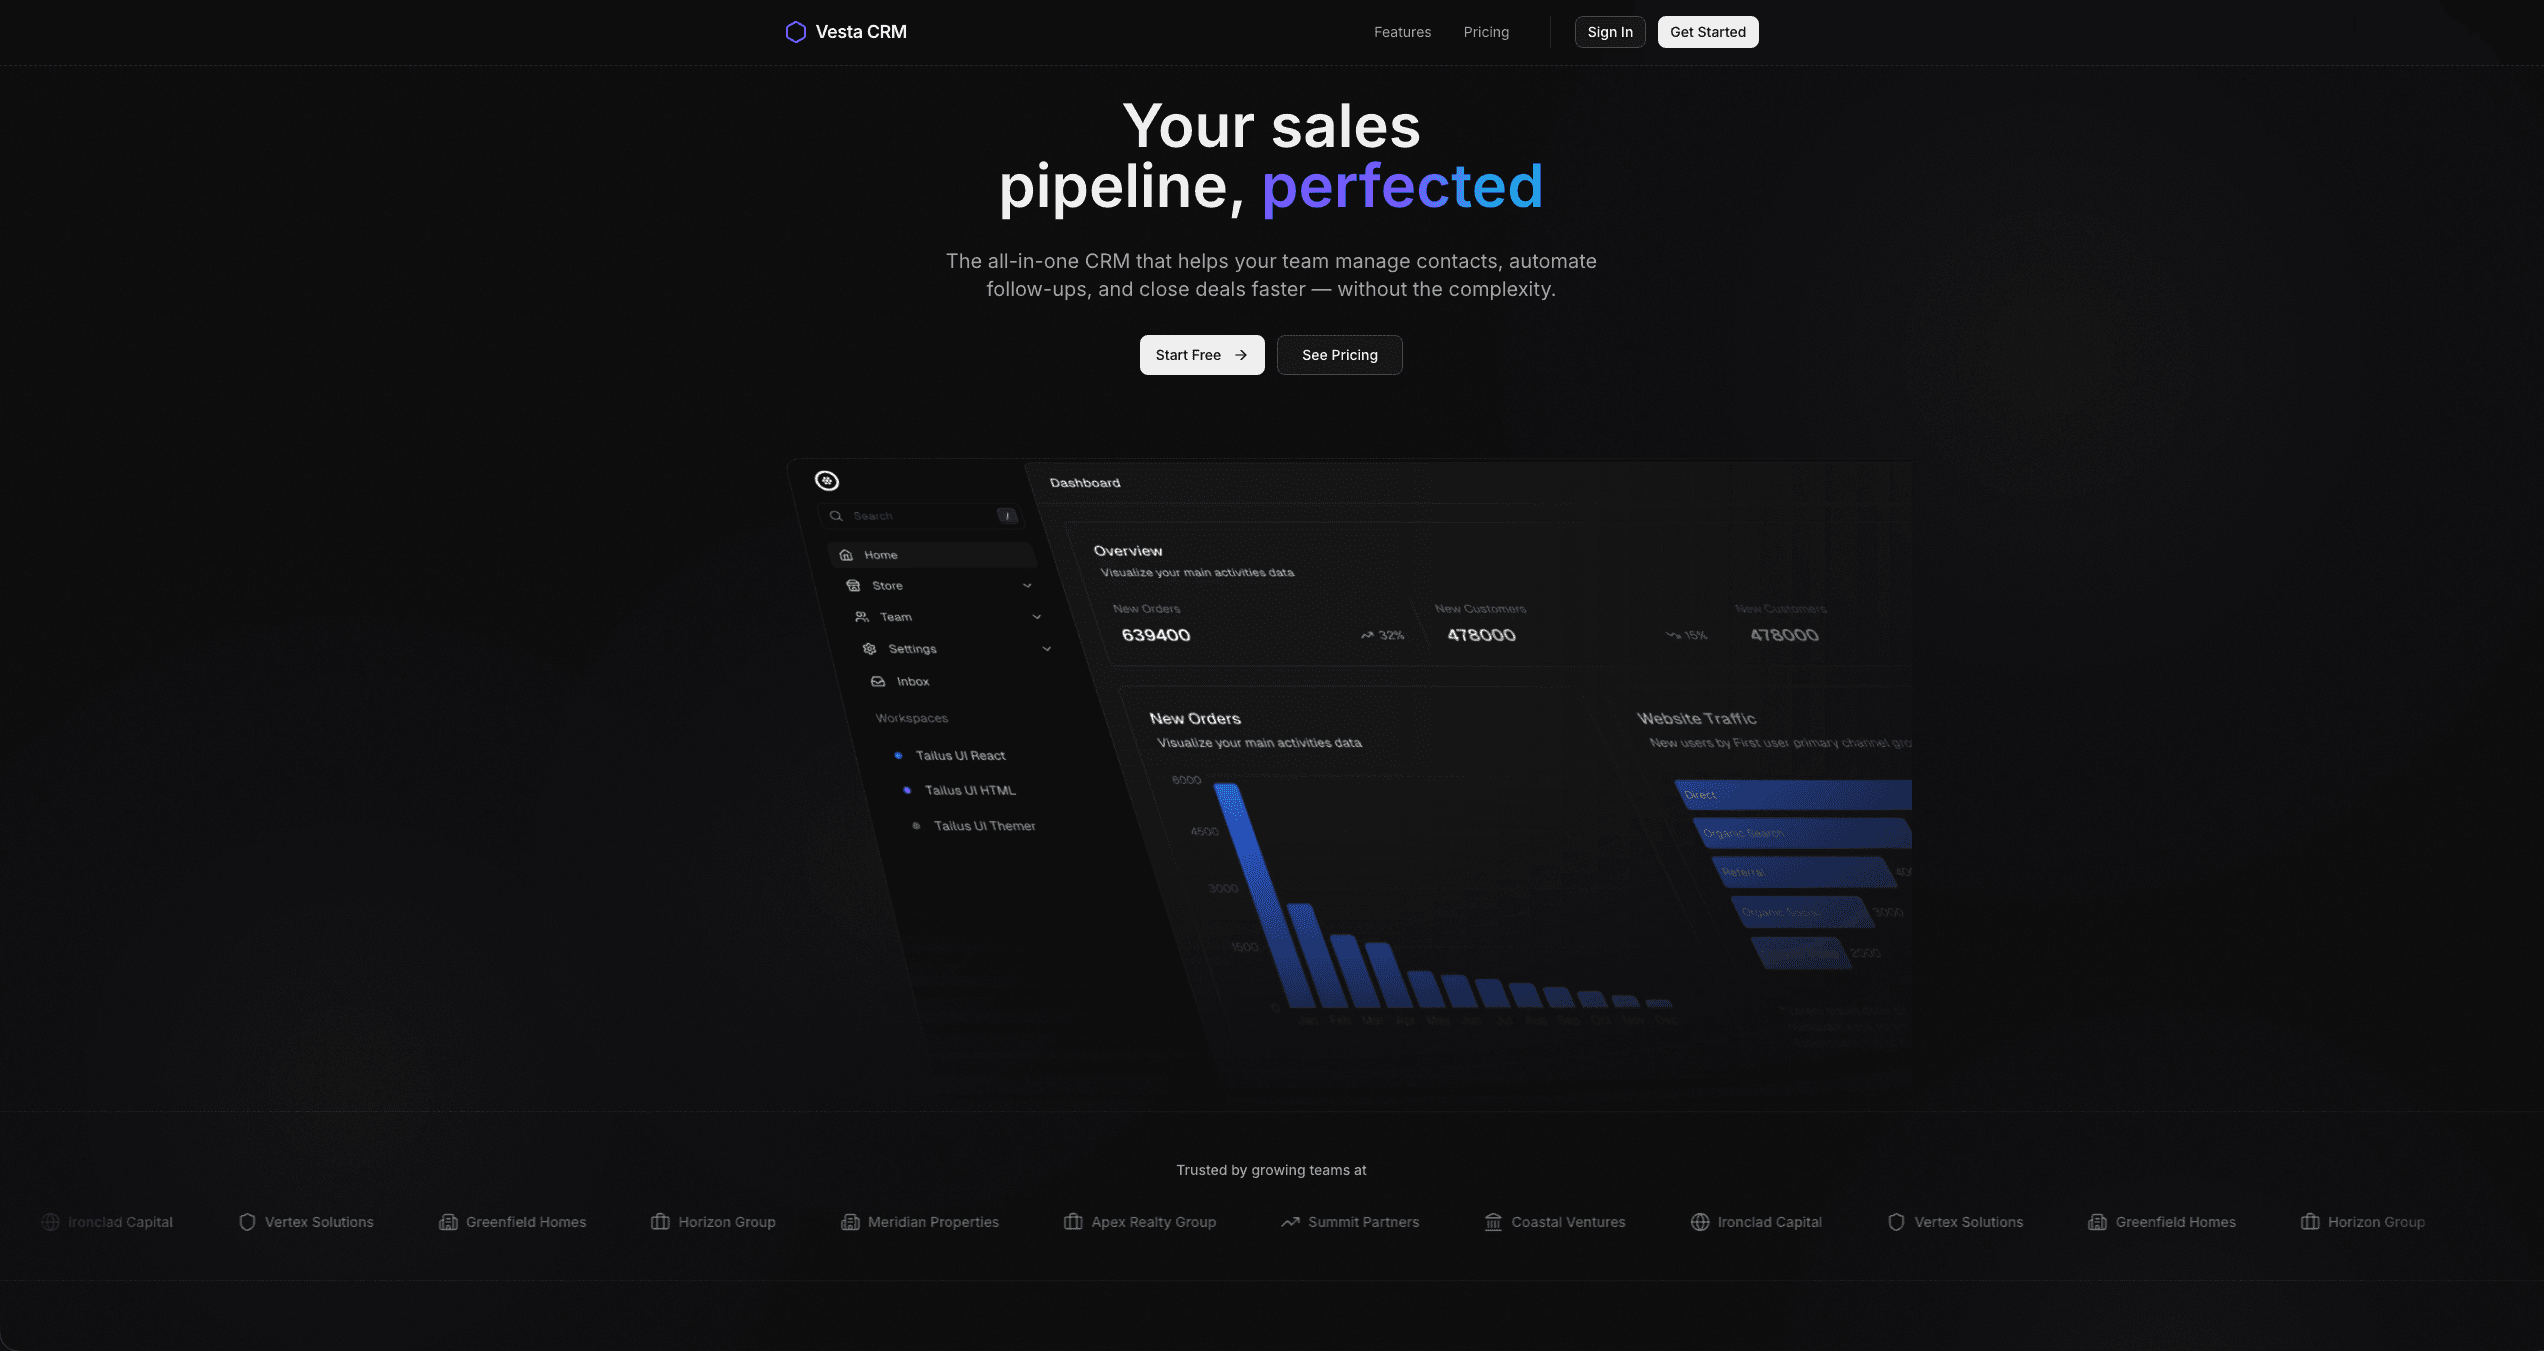Click the dashboard Search input field
Viewport: 2544px width, 1351px height.
922,516
